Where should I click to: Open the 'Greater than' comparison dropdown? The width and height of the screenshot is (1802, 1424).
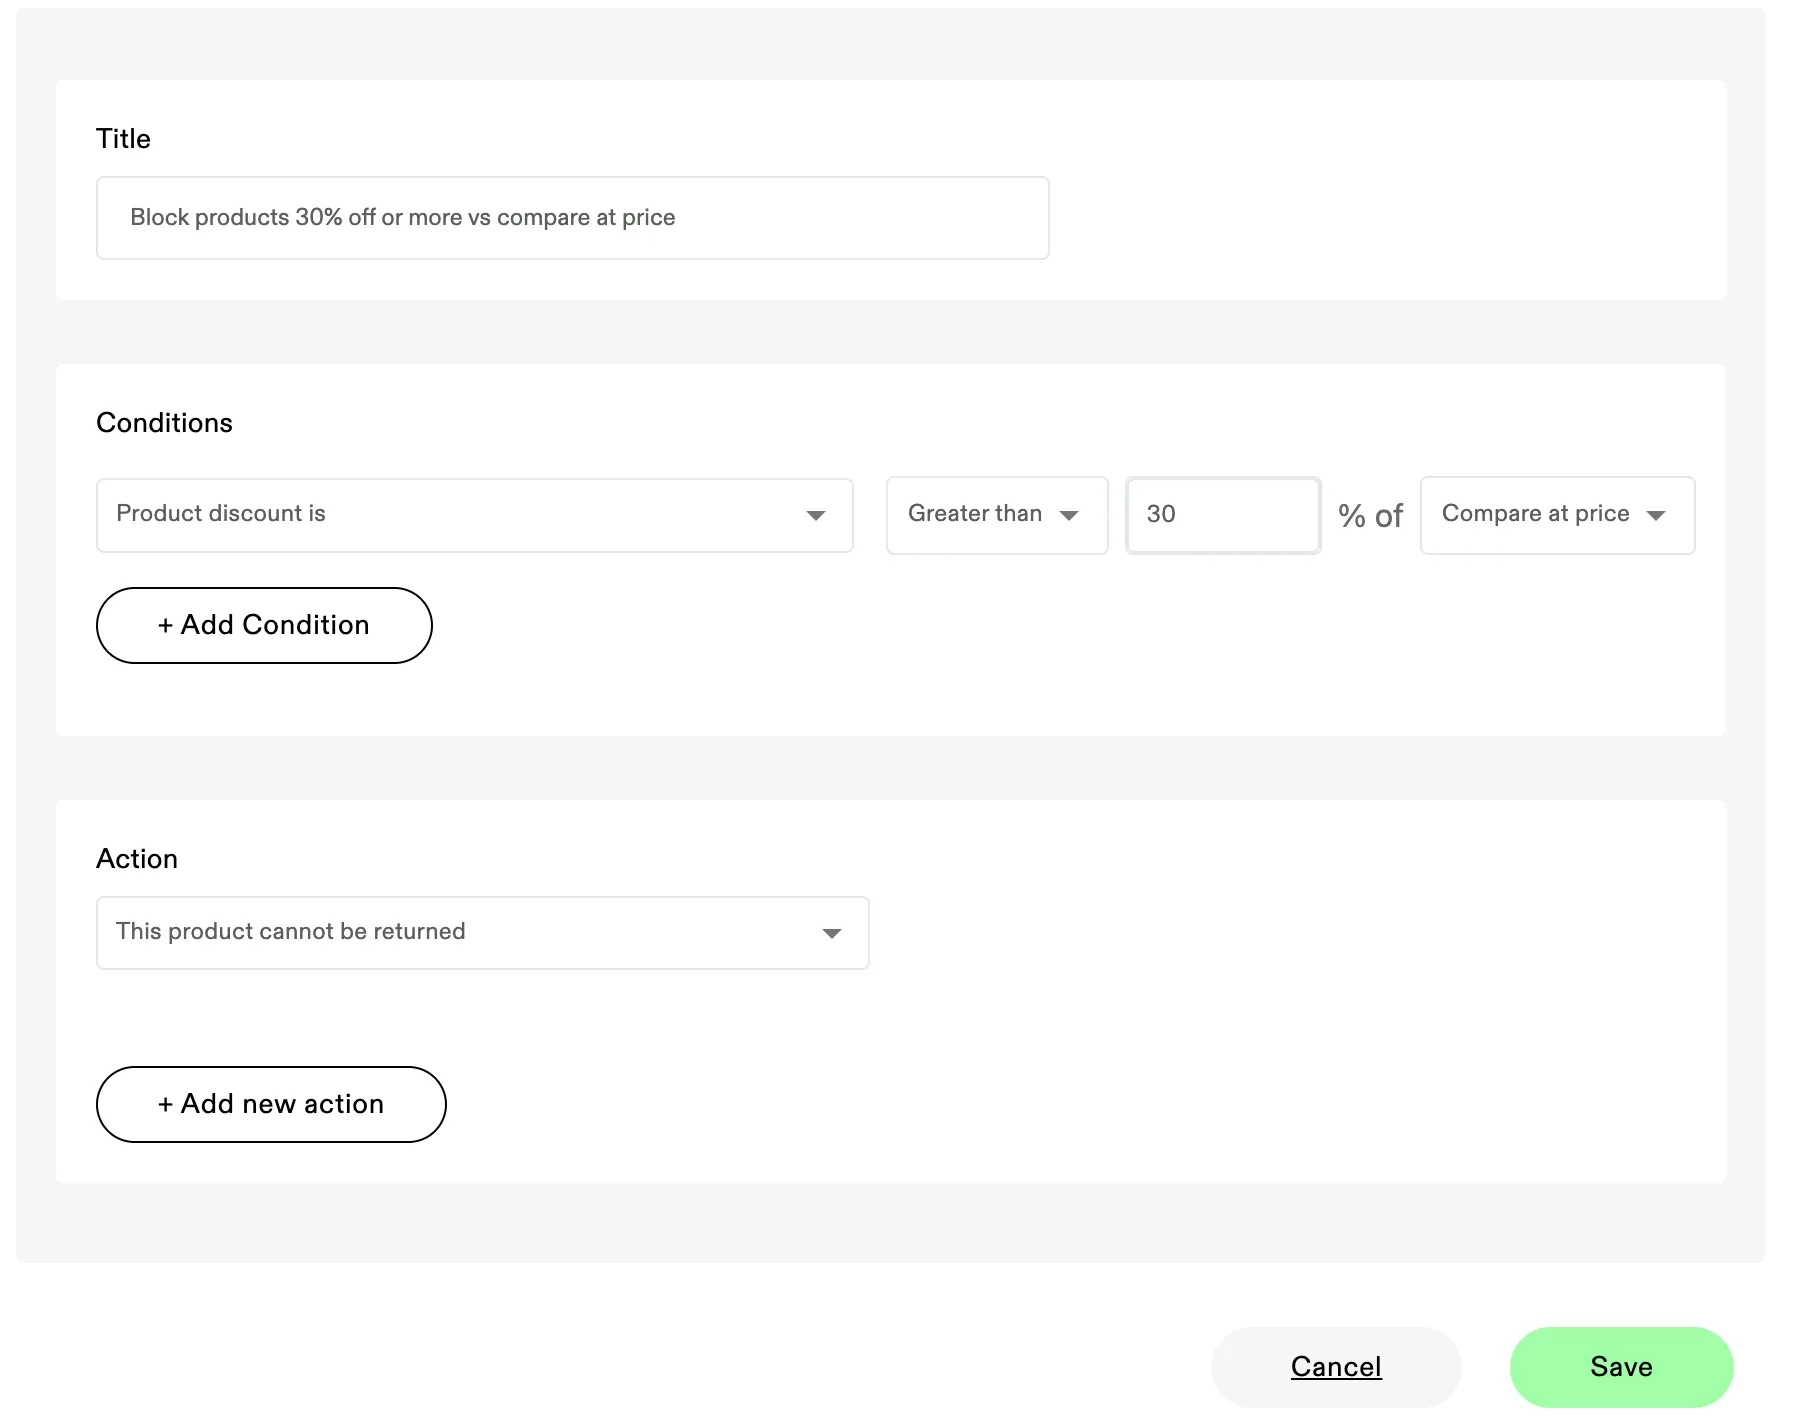click(997, 515)
